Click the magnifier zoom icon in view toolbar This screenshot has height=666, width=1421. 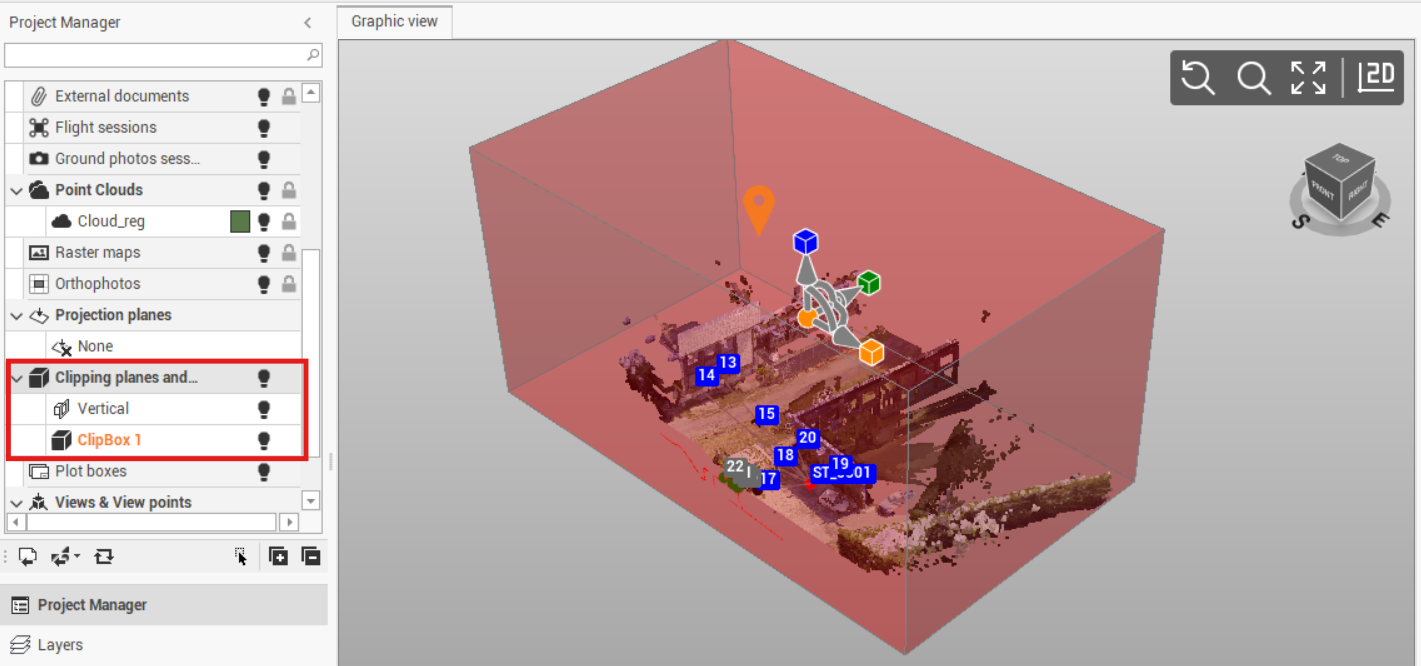(x=1253, y=77)
